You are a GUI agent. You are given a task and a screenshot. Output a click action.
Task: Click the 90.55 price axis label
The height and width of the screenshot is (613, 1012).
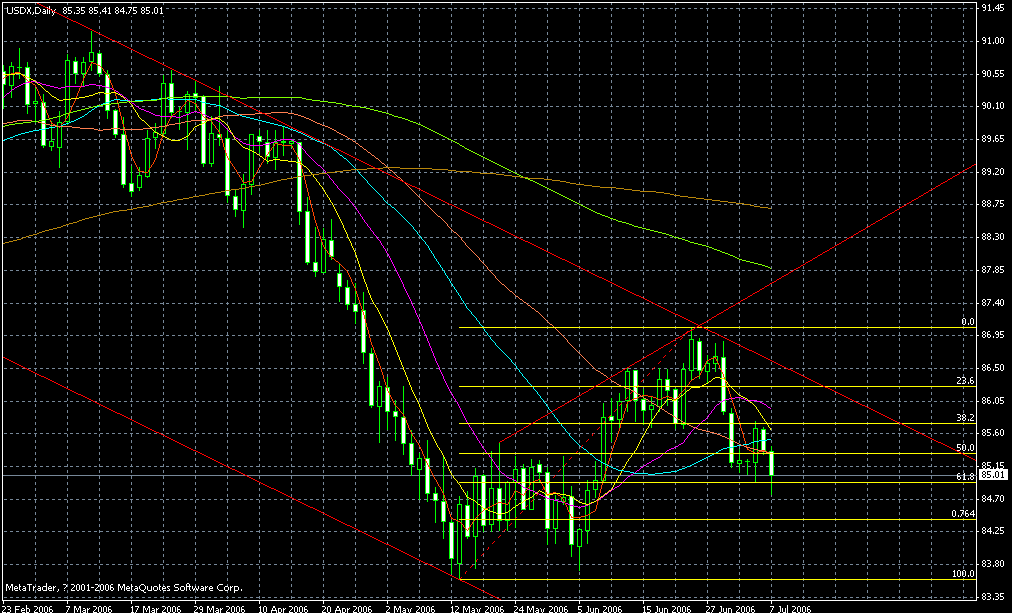pos(993,74)
